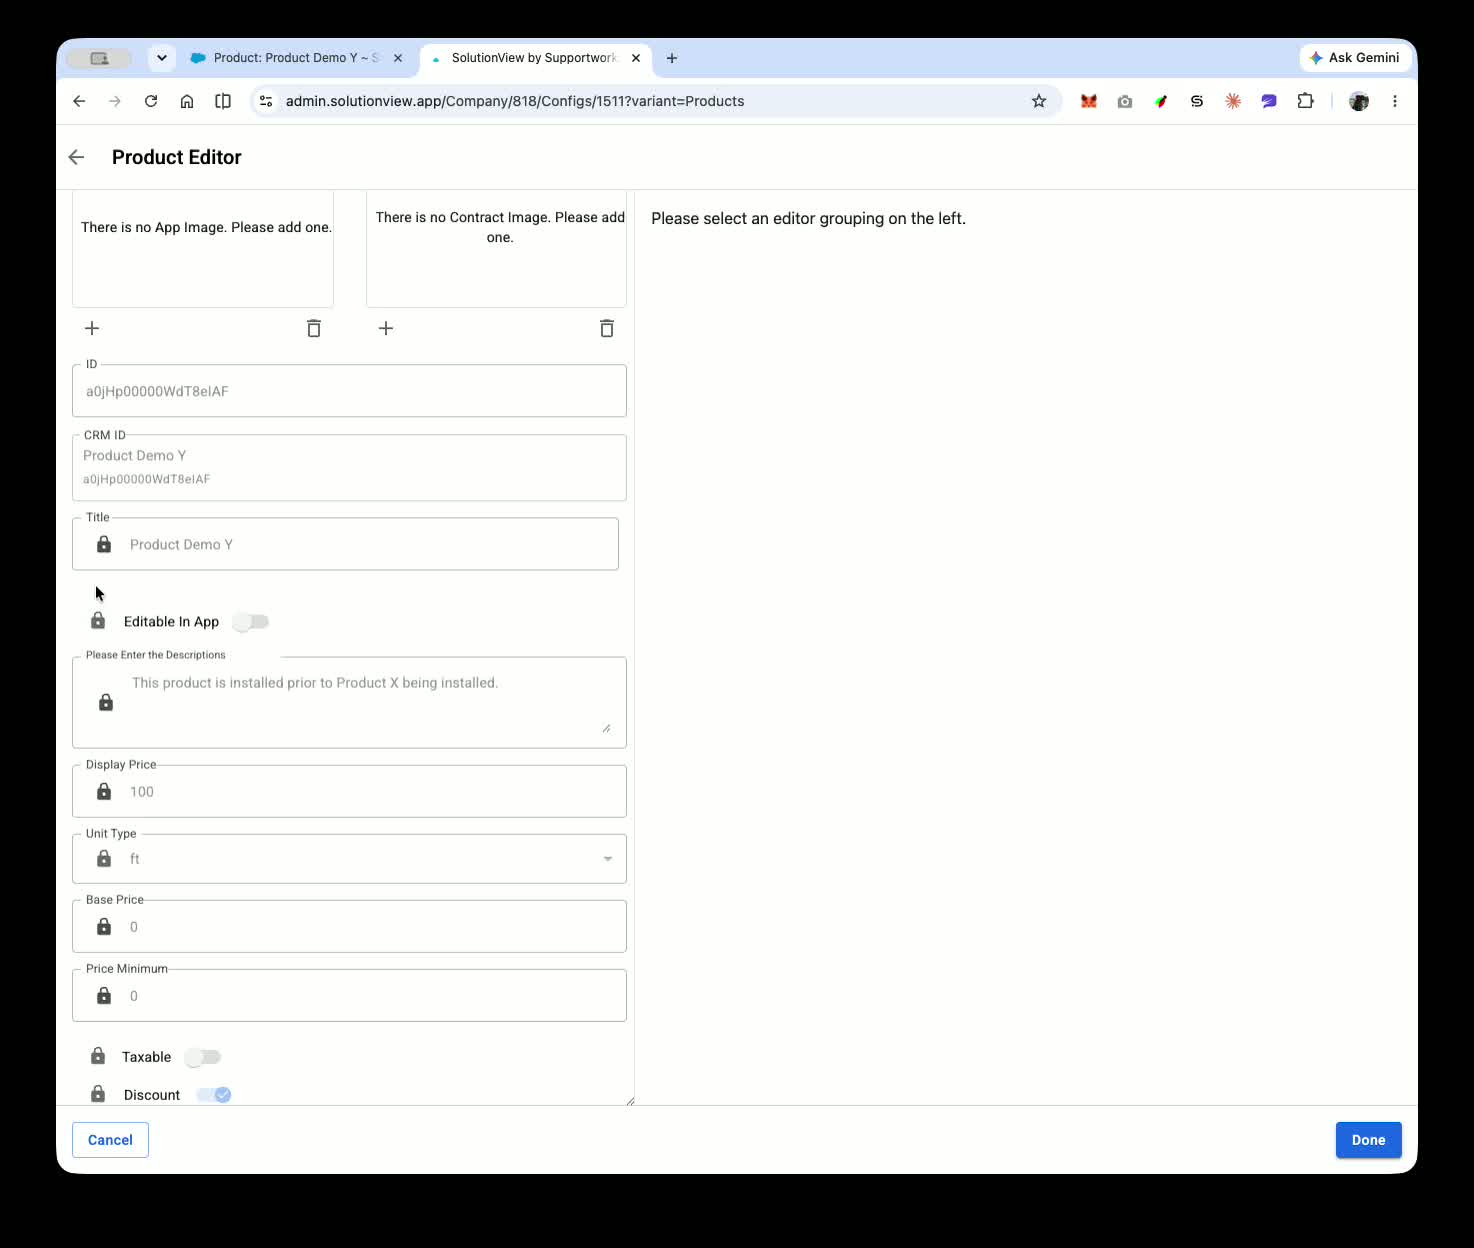The image size is (1474, 1248).
Task: Switch to the Product Demo Y Salesforce tab
Action: pyautogui.click(x=297, y=58)
